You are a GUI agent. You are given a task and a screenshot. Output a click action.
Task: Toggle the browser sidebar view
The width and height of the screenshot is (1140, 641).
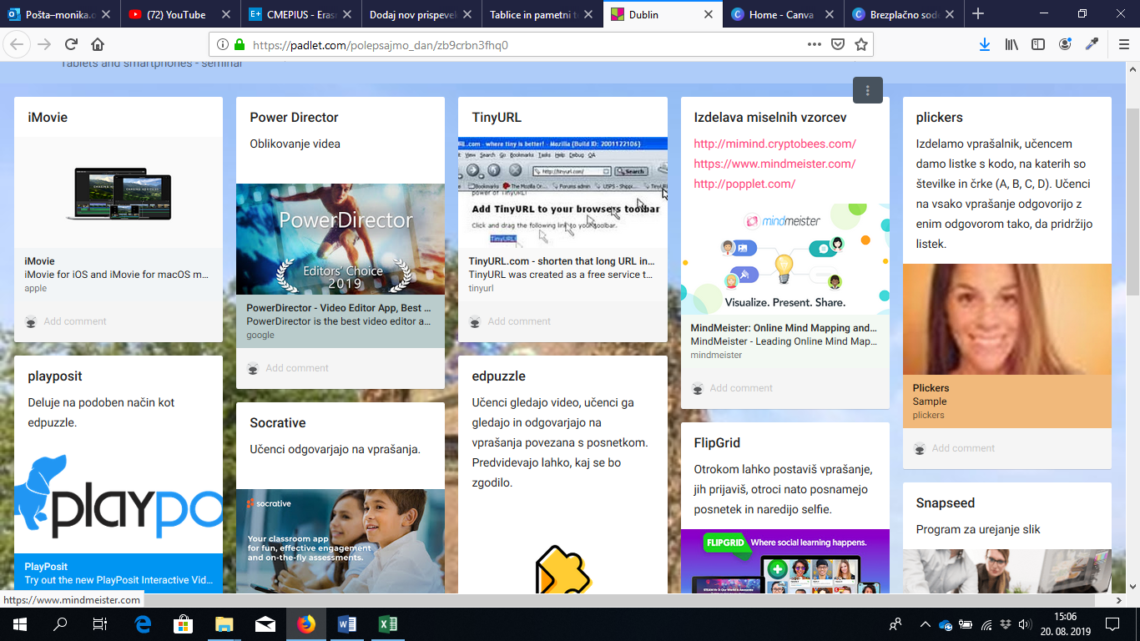[1038, 44]
